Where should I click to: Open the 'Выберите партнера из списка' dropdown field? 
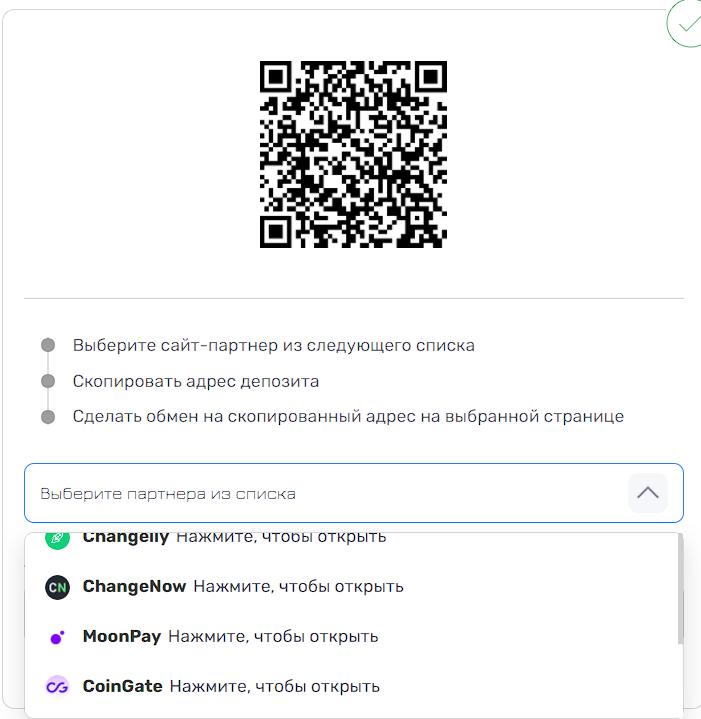click(353, 493)
